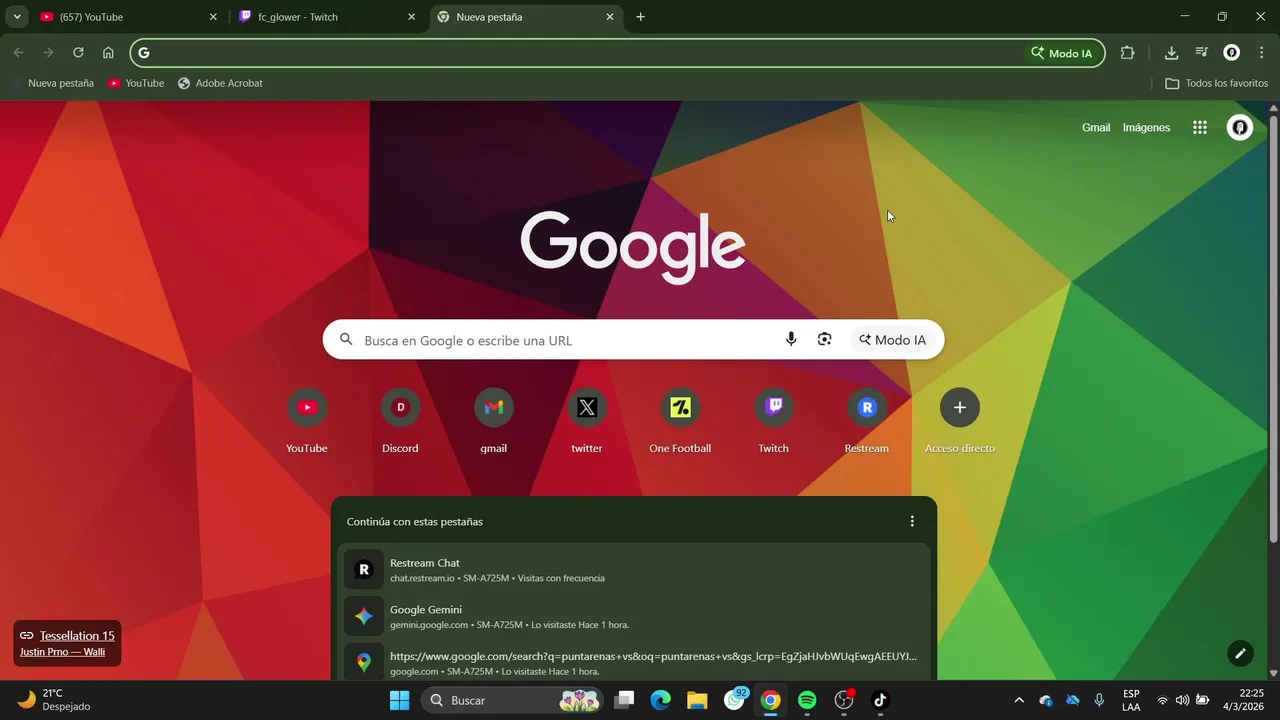
Task: Open a new tab with plus button
Action: tap(640, 17)
